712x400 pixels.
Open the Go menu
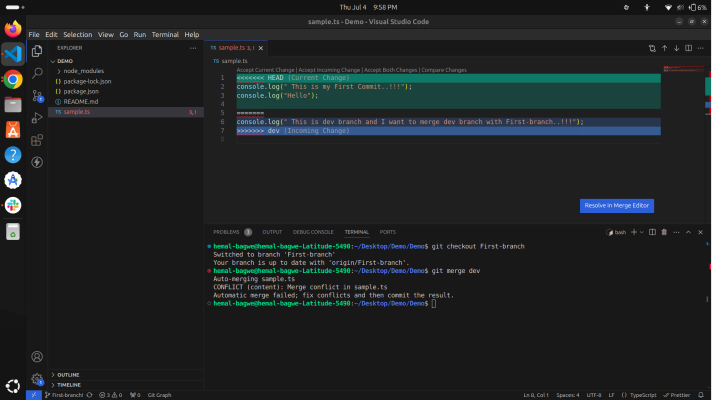coord(124,35)
